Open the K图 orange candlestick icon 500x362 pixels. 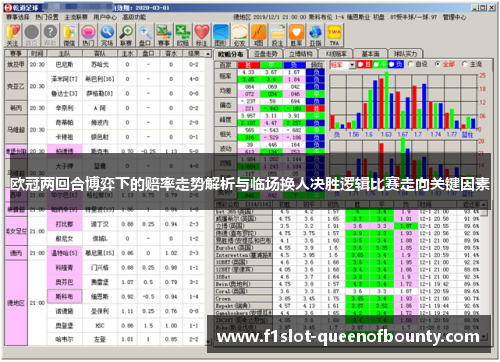pos(258,35)
